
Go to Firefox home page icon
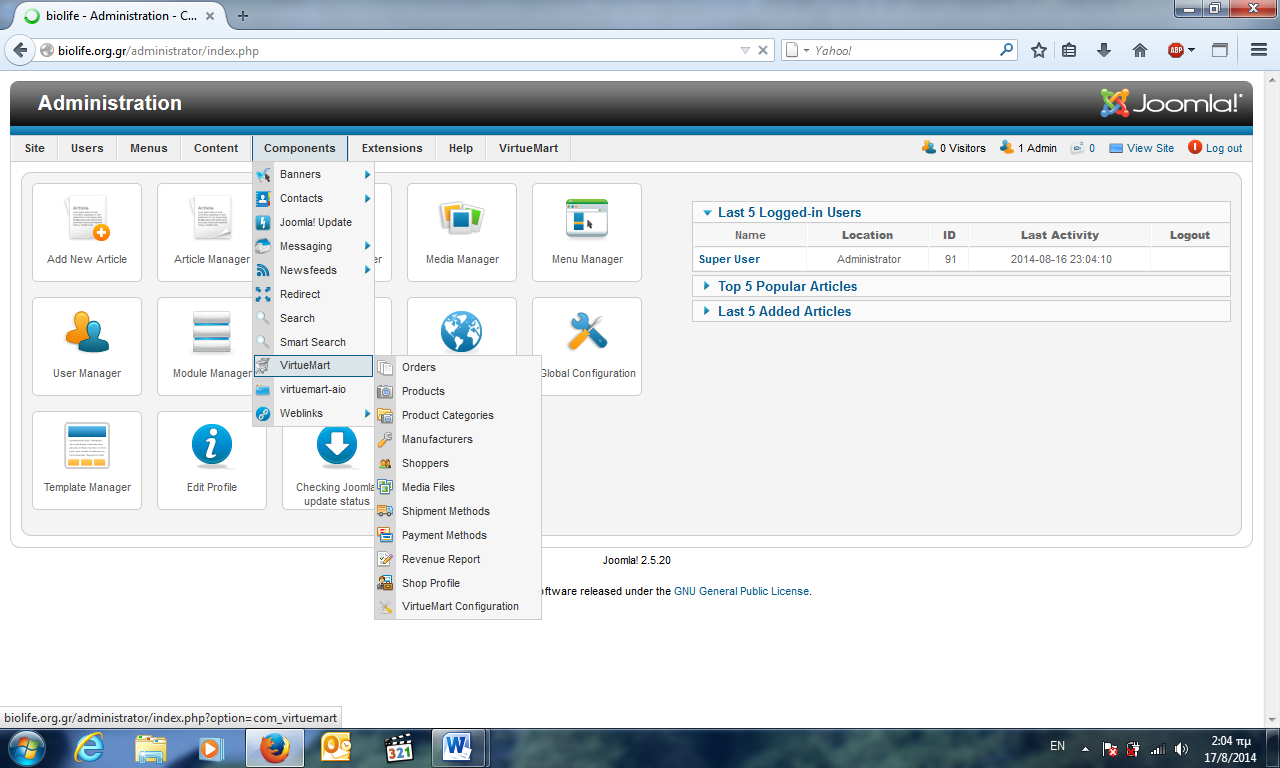(1139, 50)
